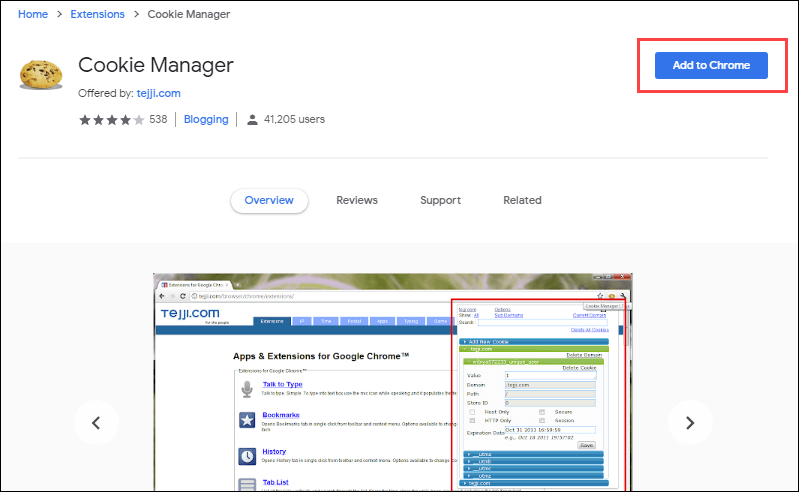799x492 pixels.
Task: Click the Blogging category link
Action: (206, 120)
